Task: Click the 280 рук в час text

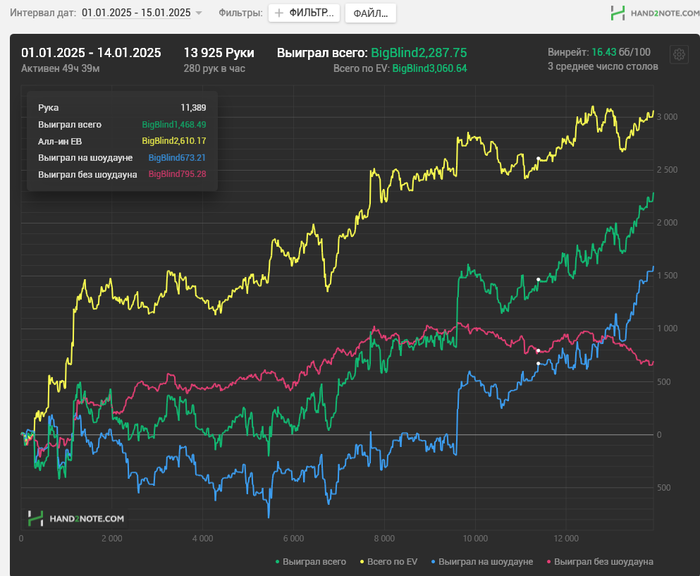Action: coord(214,68)
